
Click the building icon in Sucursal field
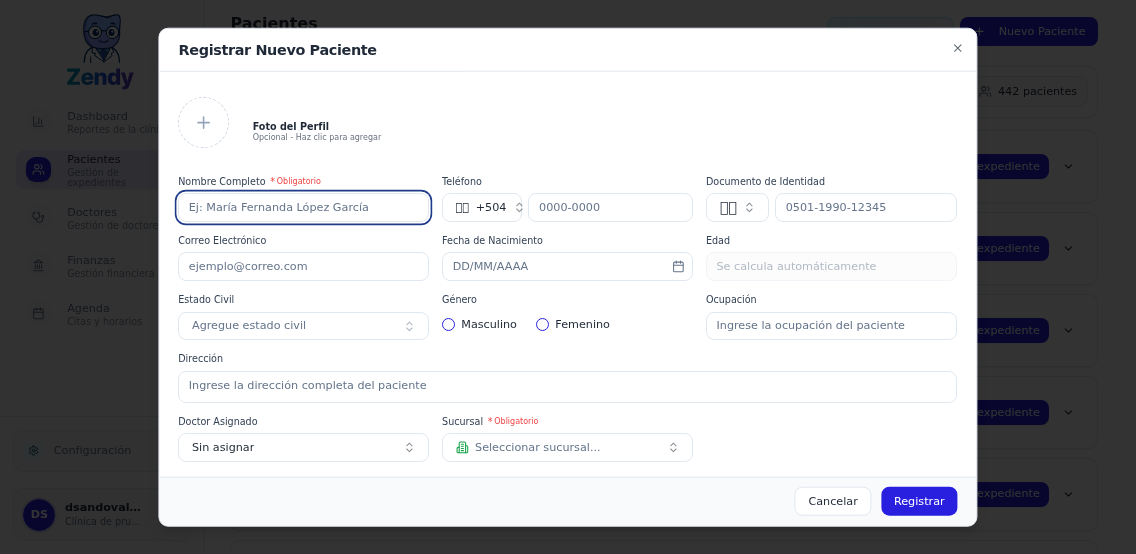tap(462, 448)
